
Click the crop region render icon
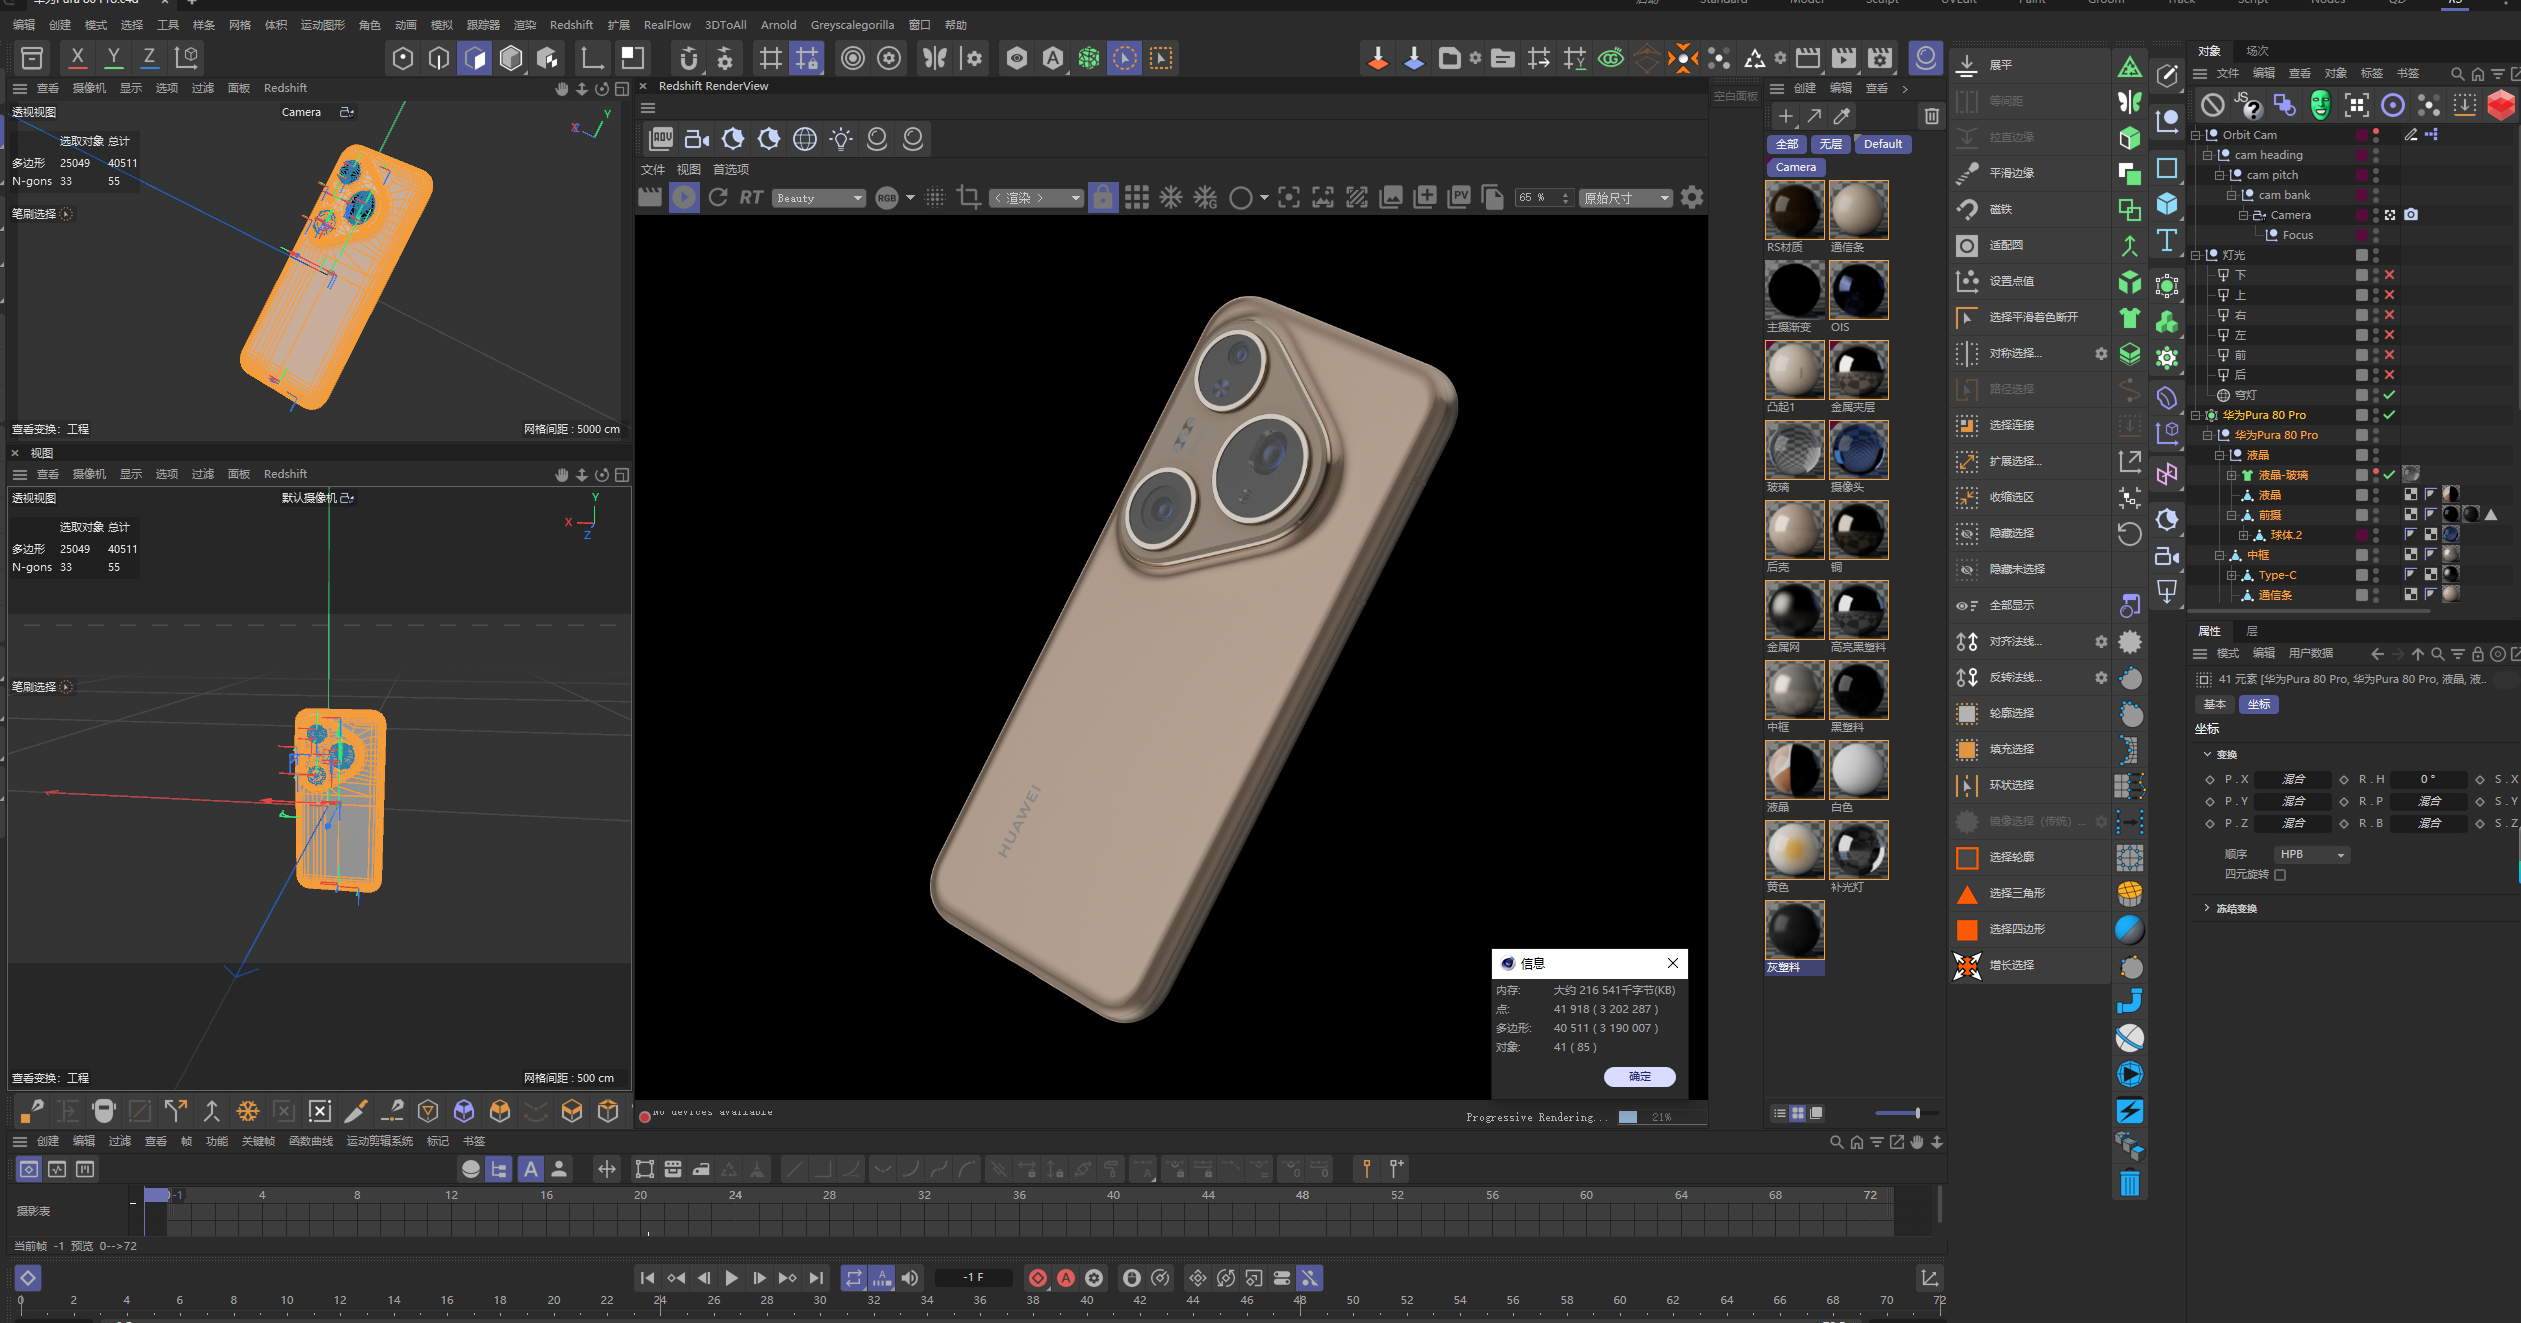click(968, 198)
